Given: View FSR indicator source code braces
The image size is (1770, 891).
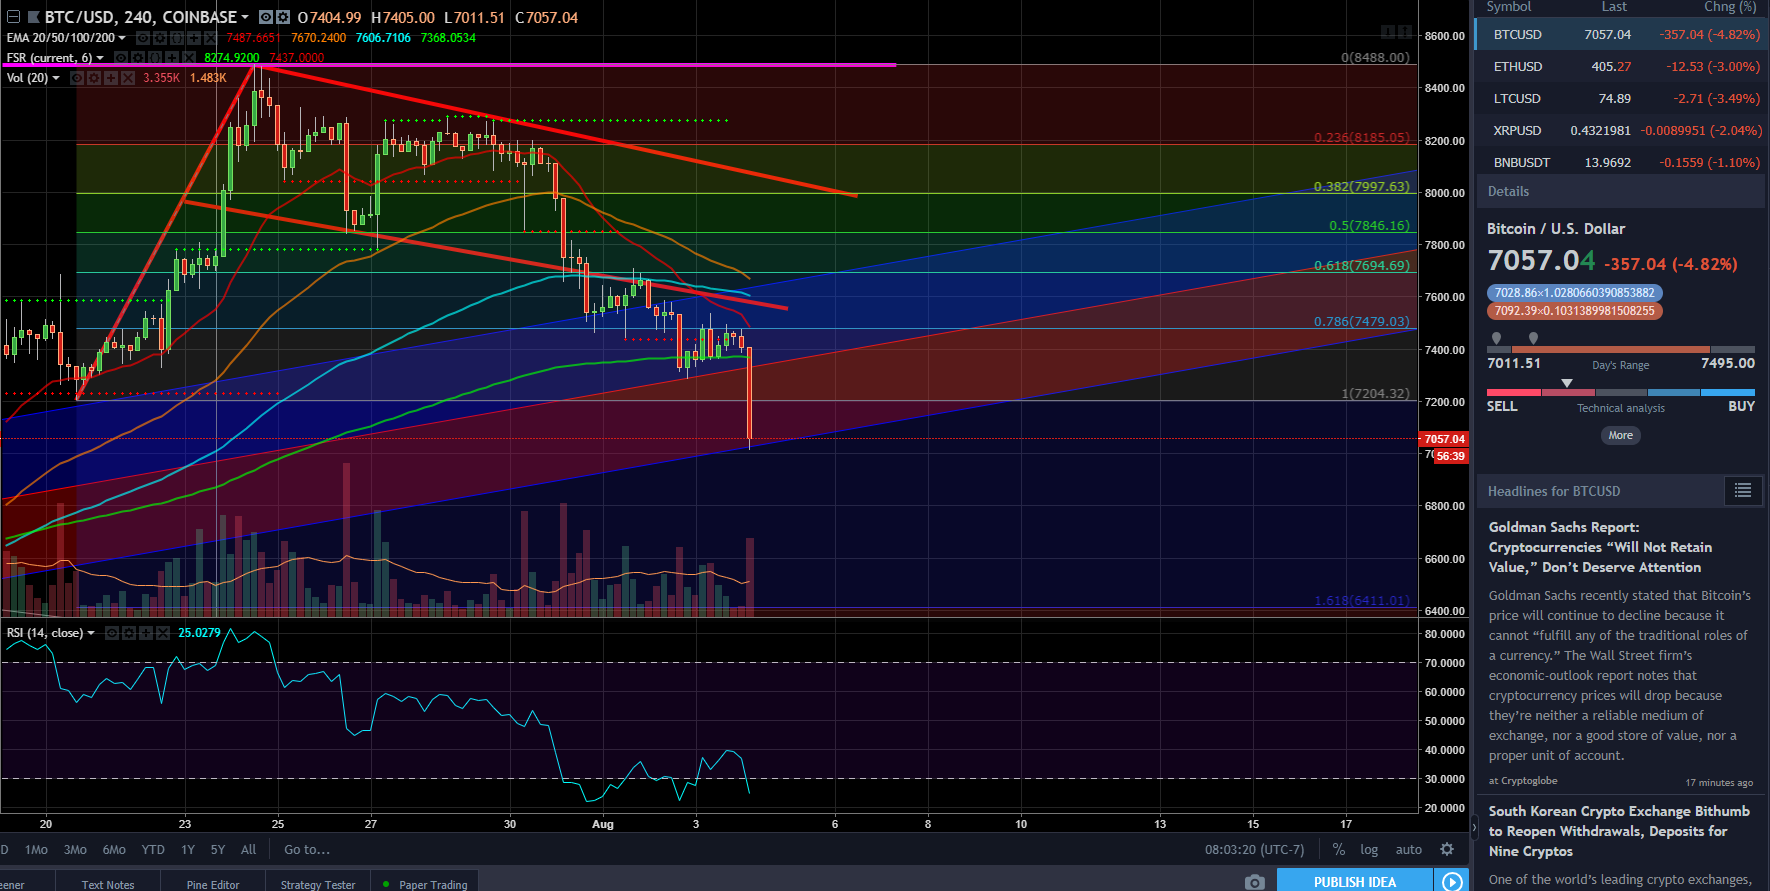Looking at the screenshot, I should click(x=155, y=58).
